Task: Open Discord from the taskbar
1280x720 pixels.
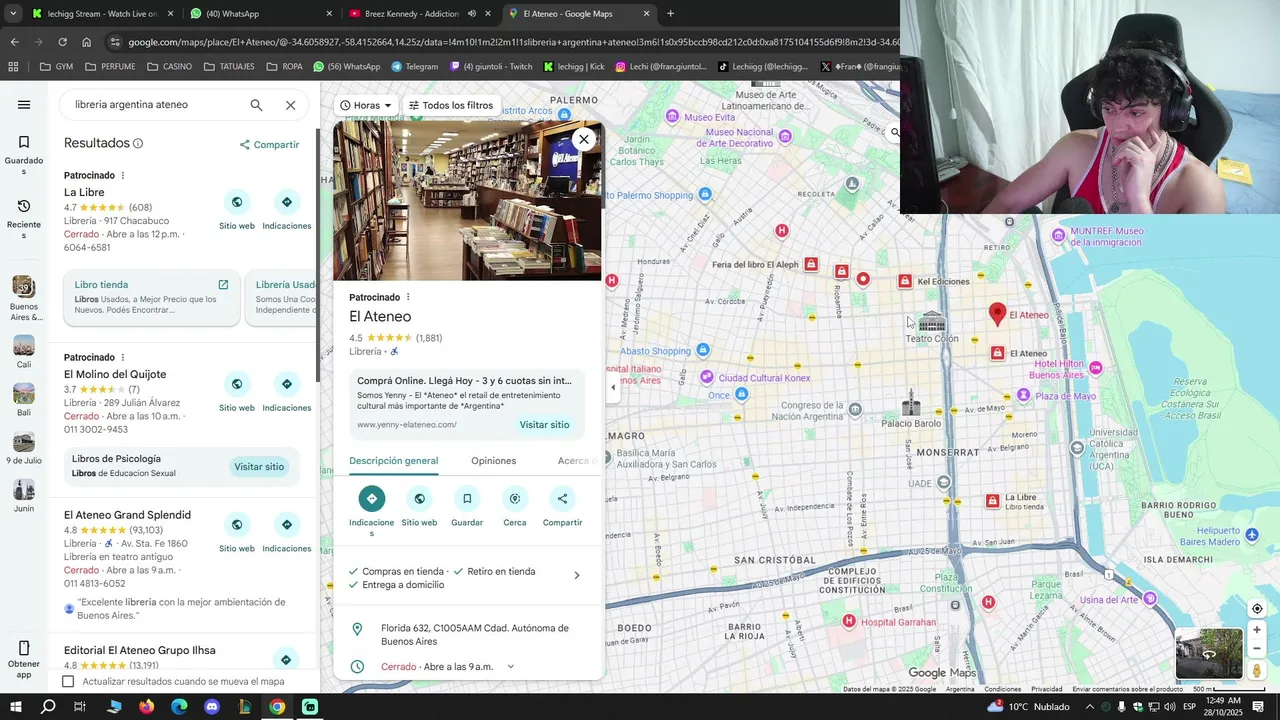Action: (212, 707)
